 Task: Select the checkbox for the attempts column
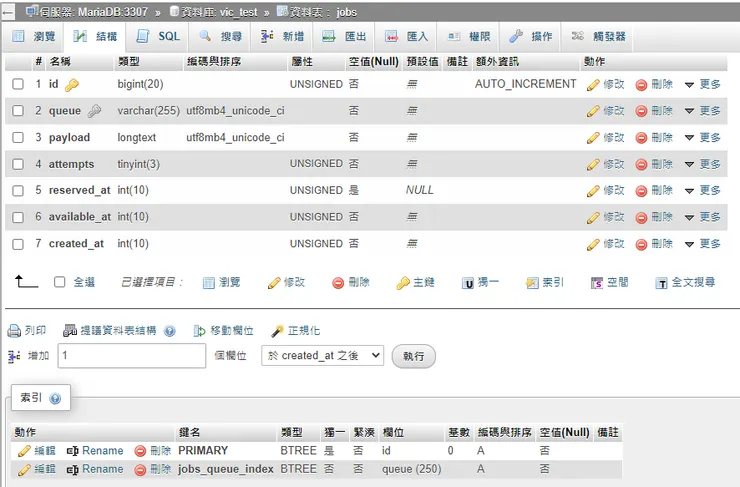tap(18, 164)
